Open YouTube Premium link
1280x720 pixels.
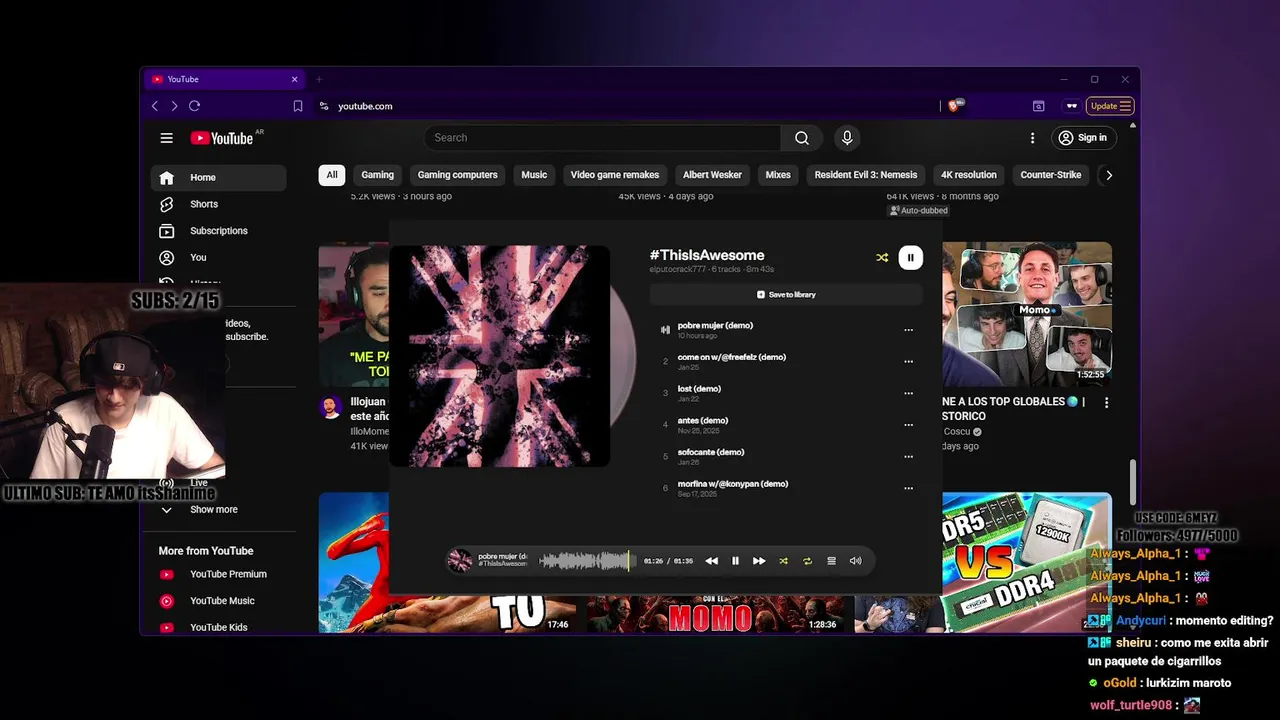click(x=218, y=574)
